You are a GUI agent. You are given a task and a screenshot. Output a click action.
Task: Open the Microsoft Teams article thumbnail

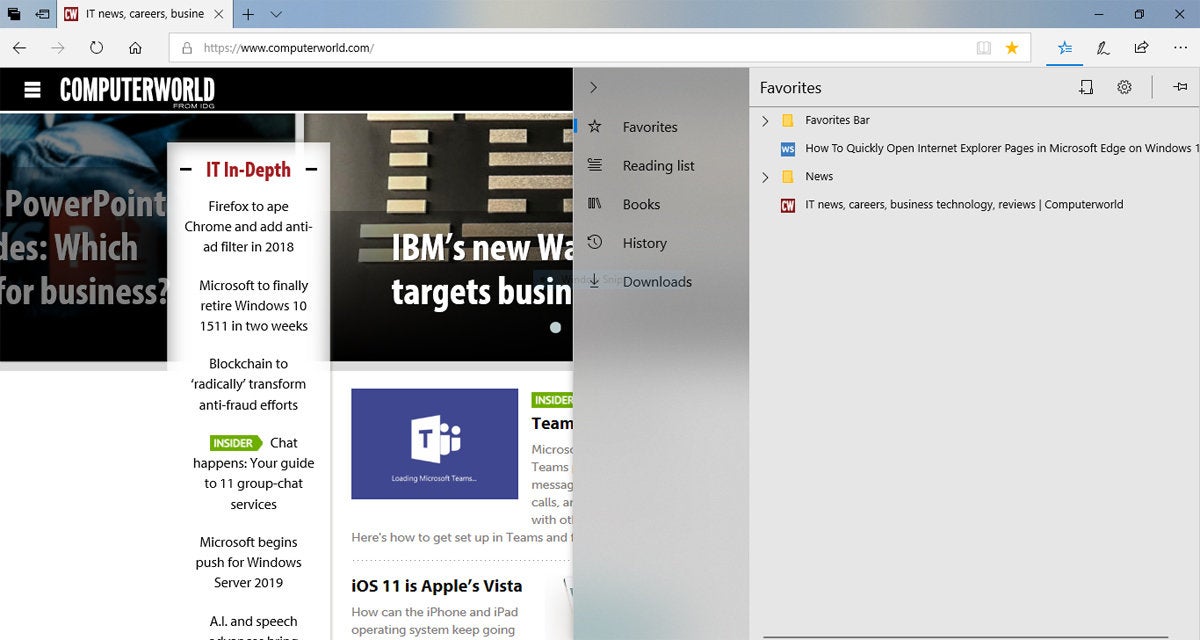tap(435, 444)
